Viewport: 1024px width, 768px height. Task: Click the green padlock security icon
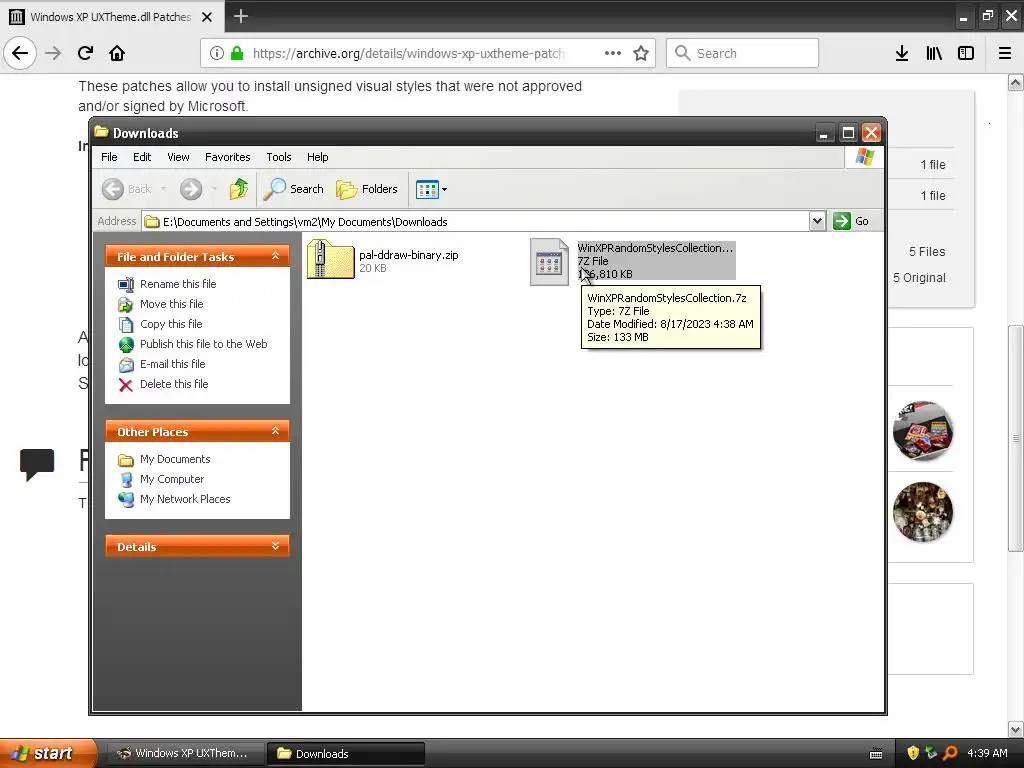coord(237,53)
